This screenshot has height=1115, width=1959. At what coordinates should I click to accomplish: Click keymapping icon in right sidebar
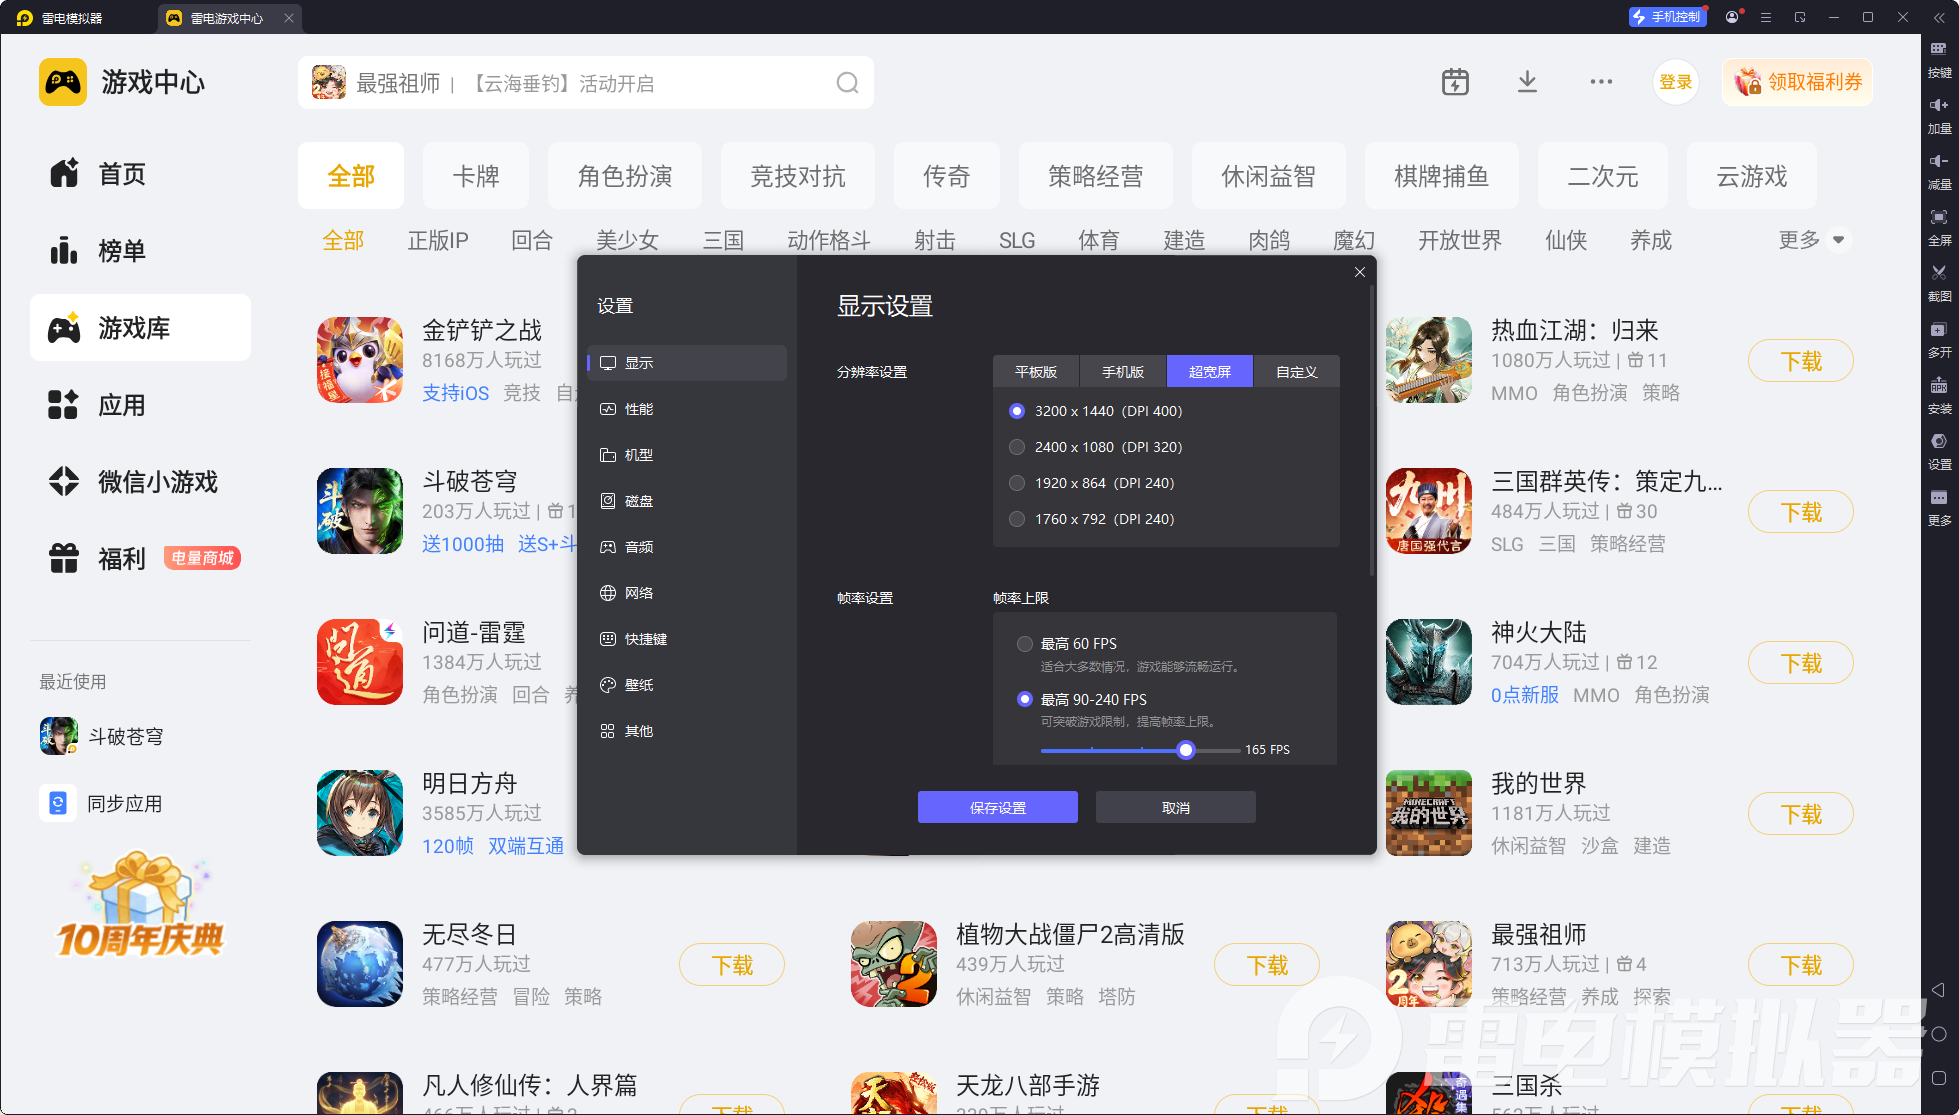1939,55
